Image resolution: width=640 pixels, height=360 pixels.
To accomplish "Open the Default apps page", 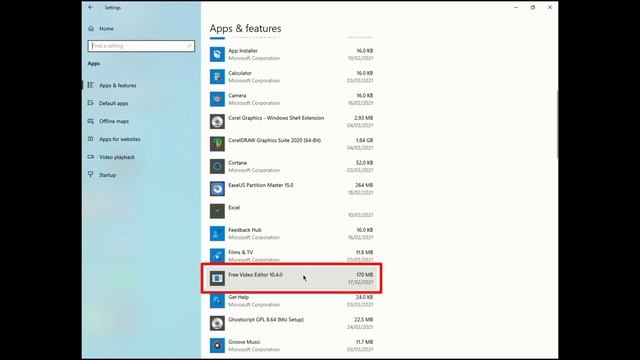I will 113,103.
